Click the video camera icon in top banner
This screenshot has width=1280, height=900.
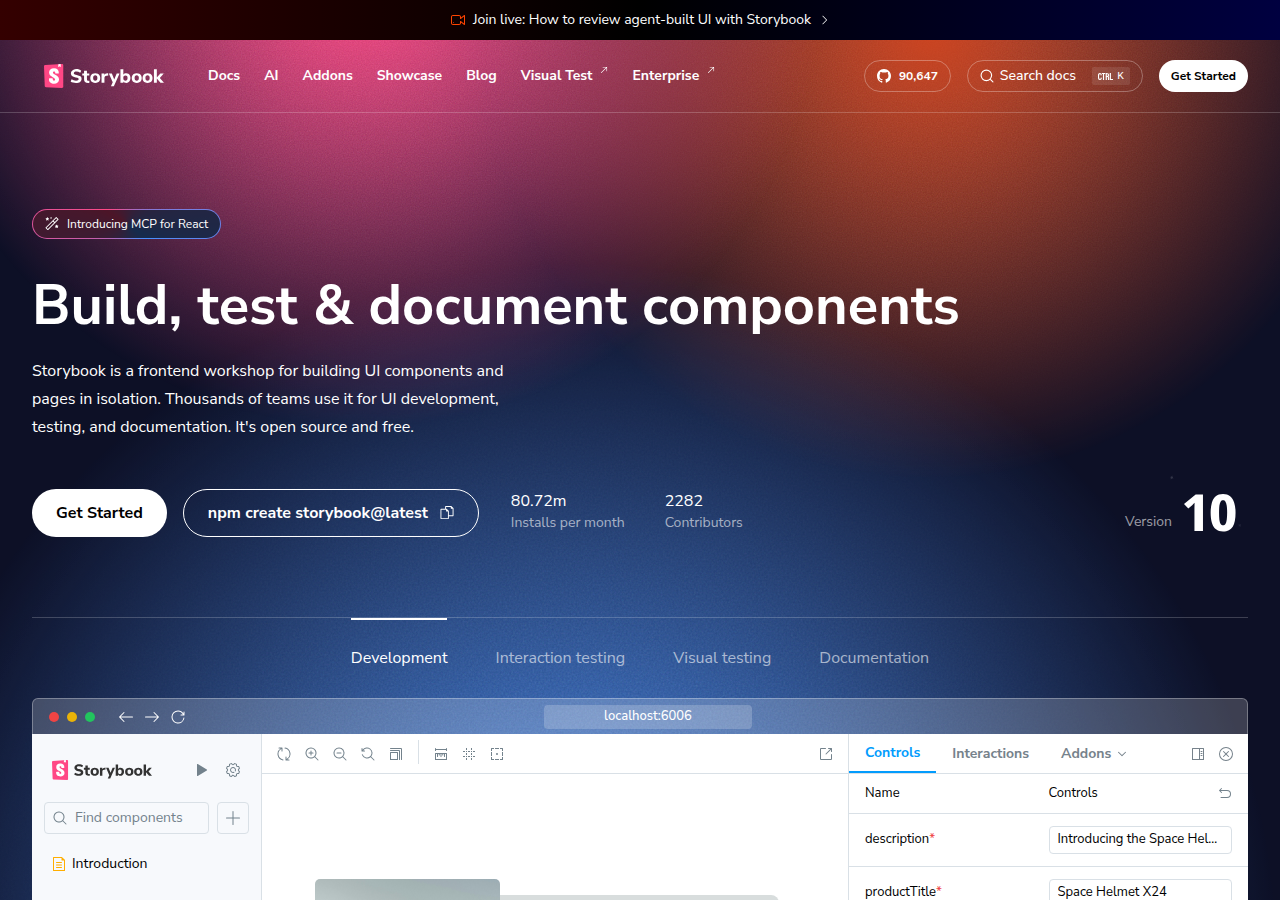pos(459,20)
